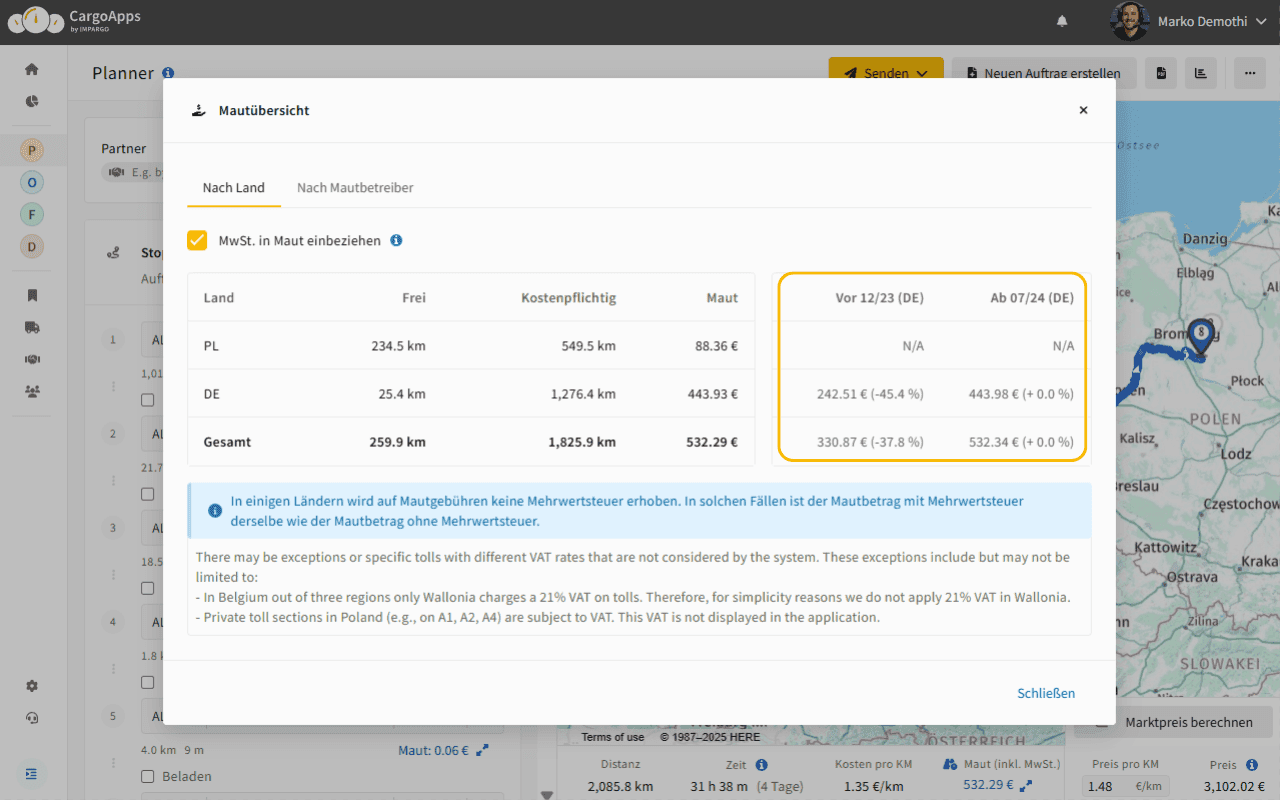Click the info icon next to Planner
The image size is (1280, 800).
pos(168,73)
